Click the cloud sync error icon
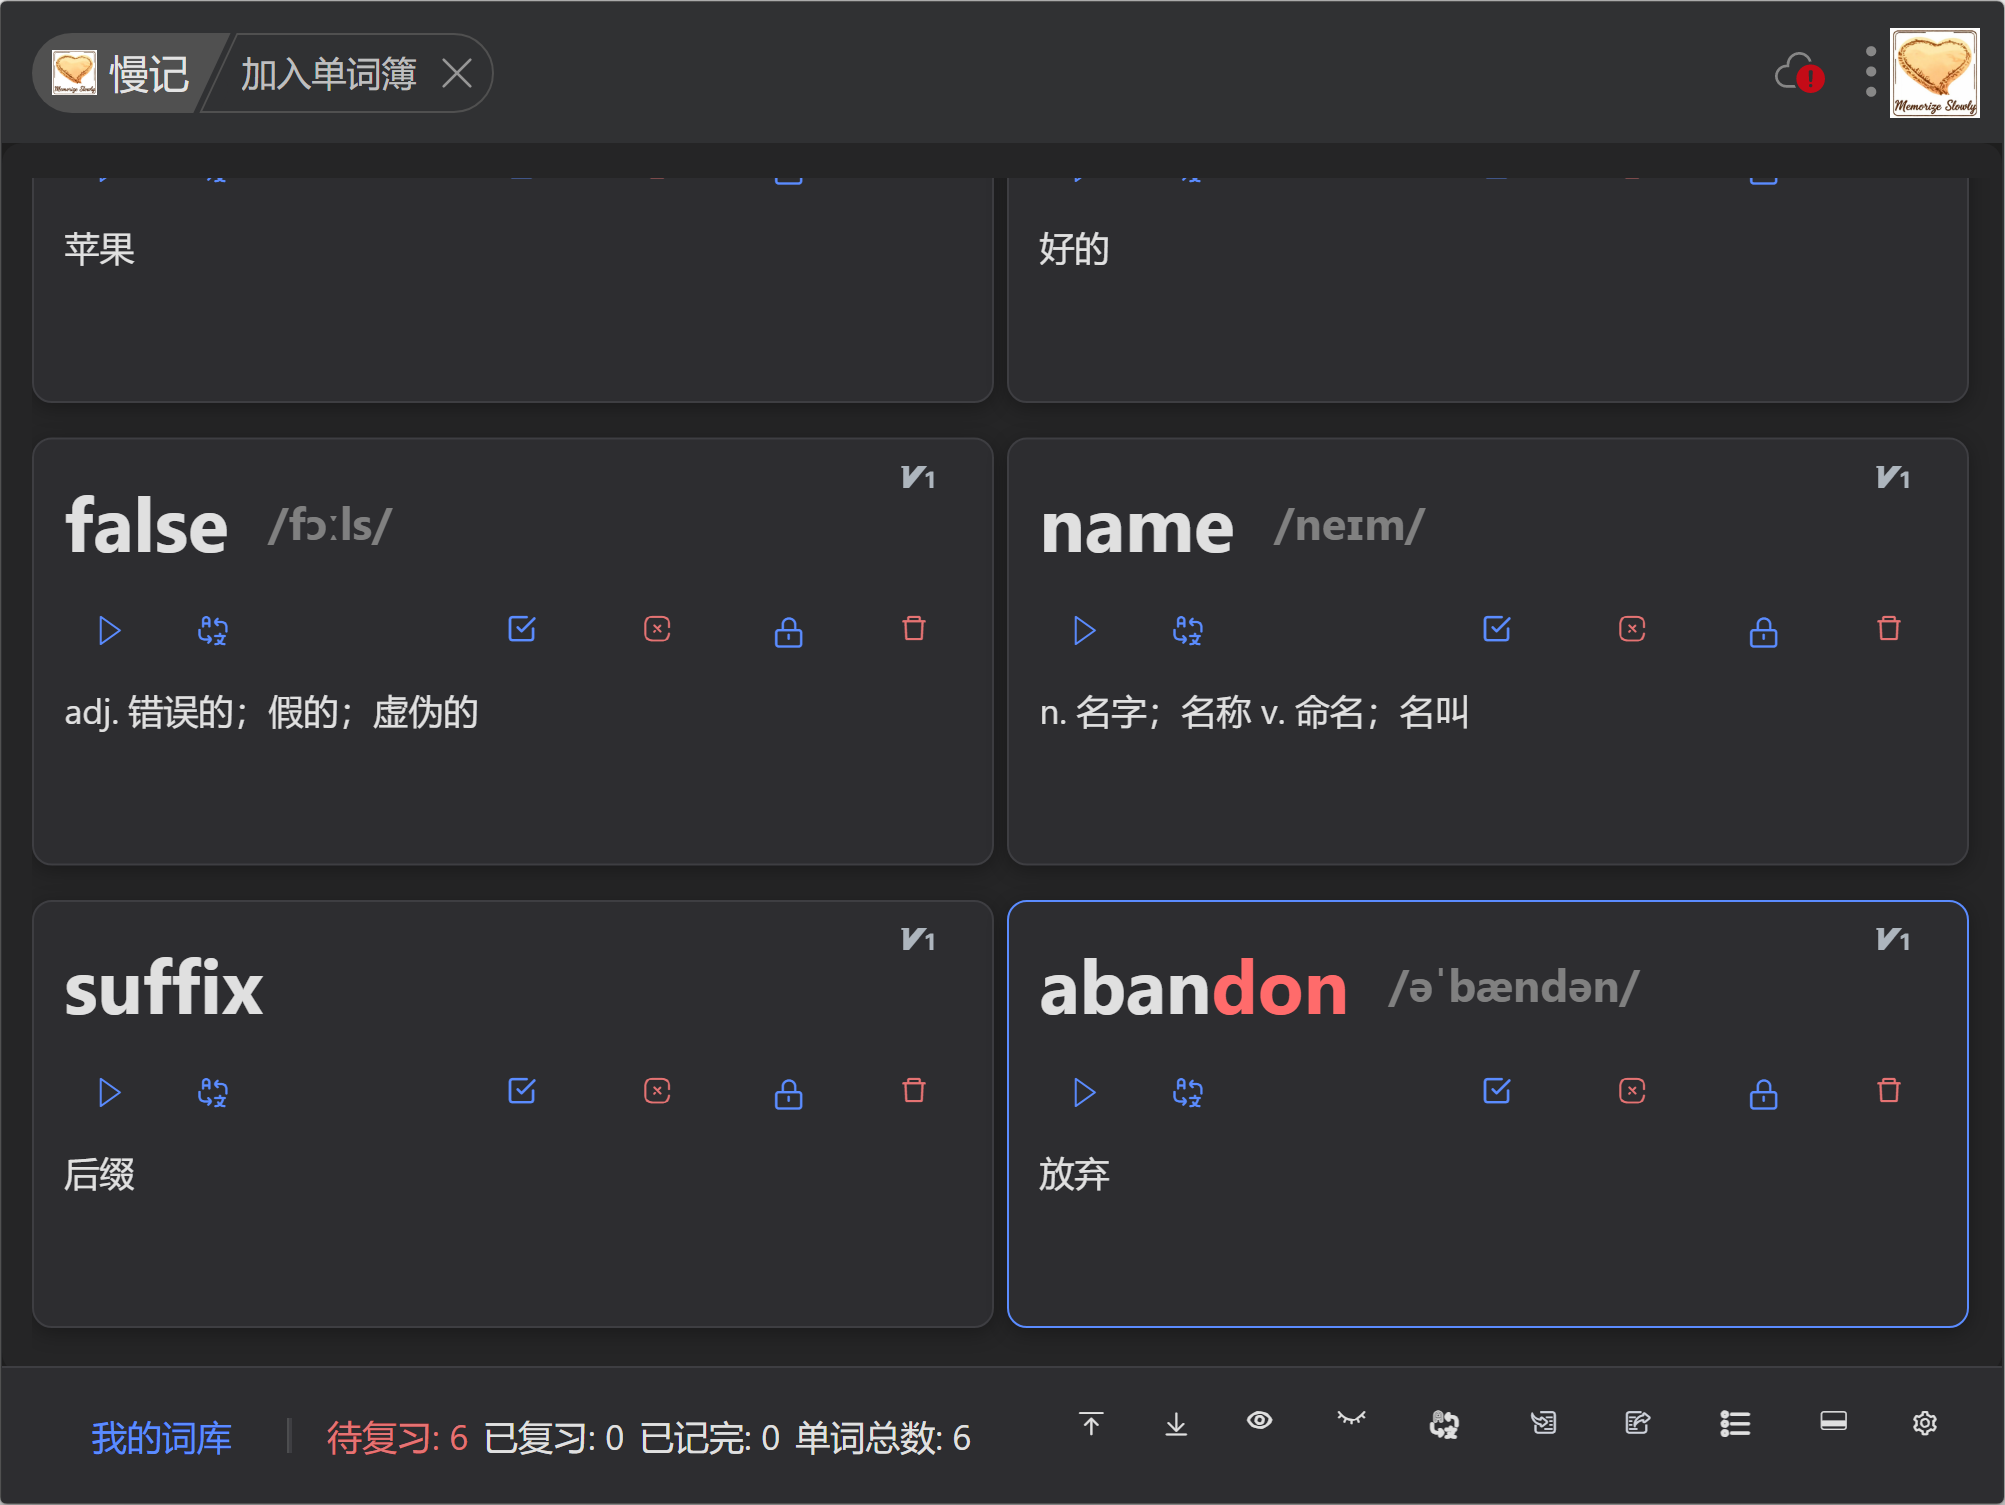Screen dimensions: 2005x1505 click(x=1799, y=73)
